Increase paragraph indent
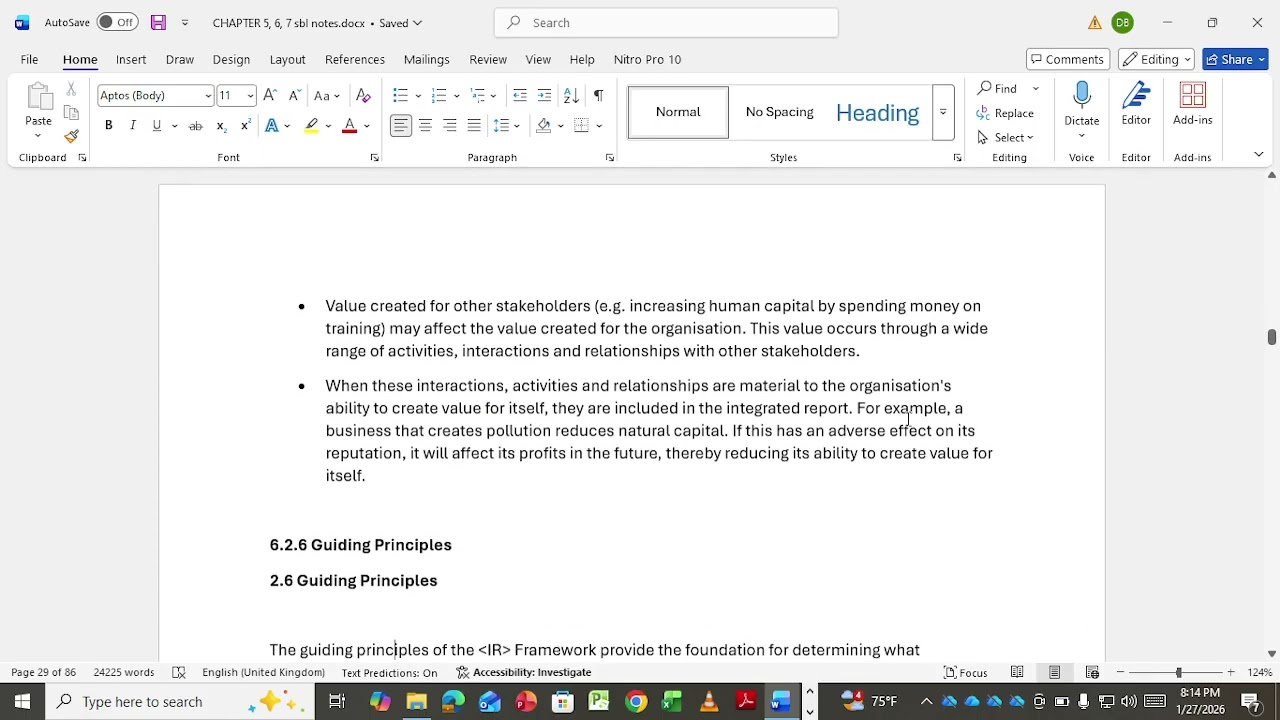 pyautogui.click(x=544, y=95)
